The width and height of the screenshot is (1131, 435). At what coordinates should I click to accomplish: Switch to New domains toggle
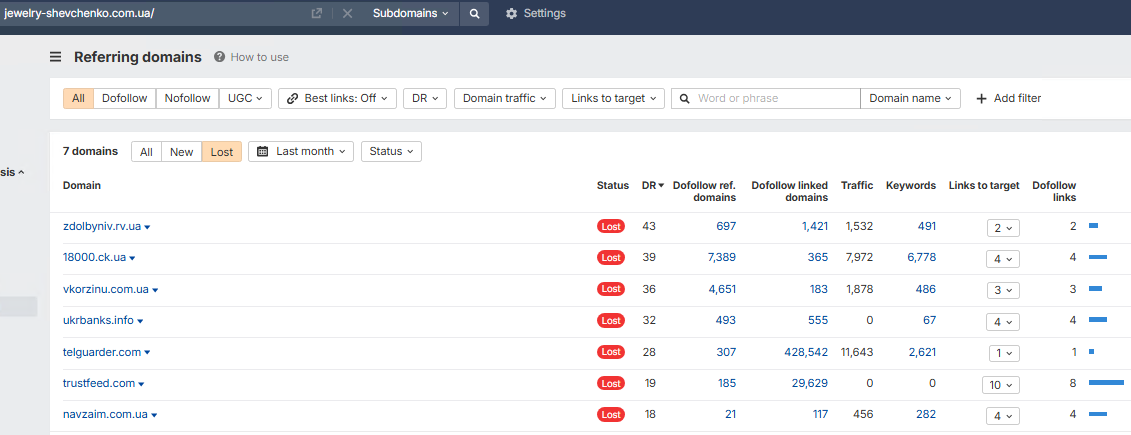click(x=181, y=152)
